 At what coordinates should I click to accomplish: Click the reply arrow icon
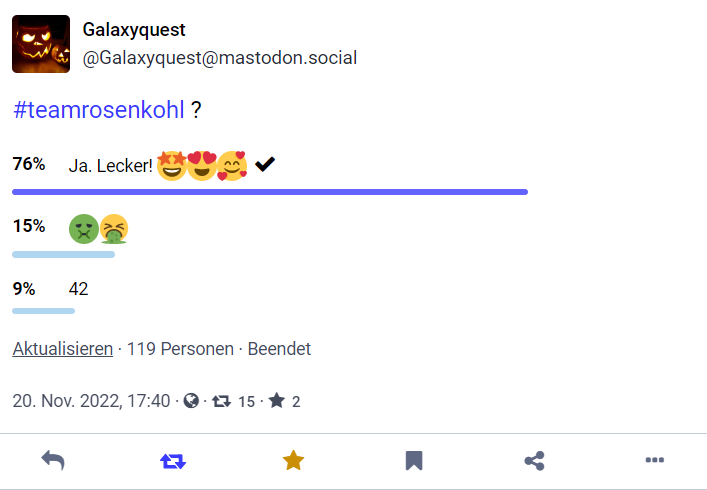[x=53, y=460]
